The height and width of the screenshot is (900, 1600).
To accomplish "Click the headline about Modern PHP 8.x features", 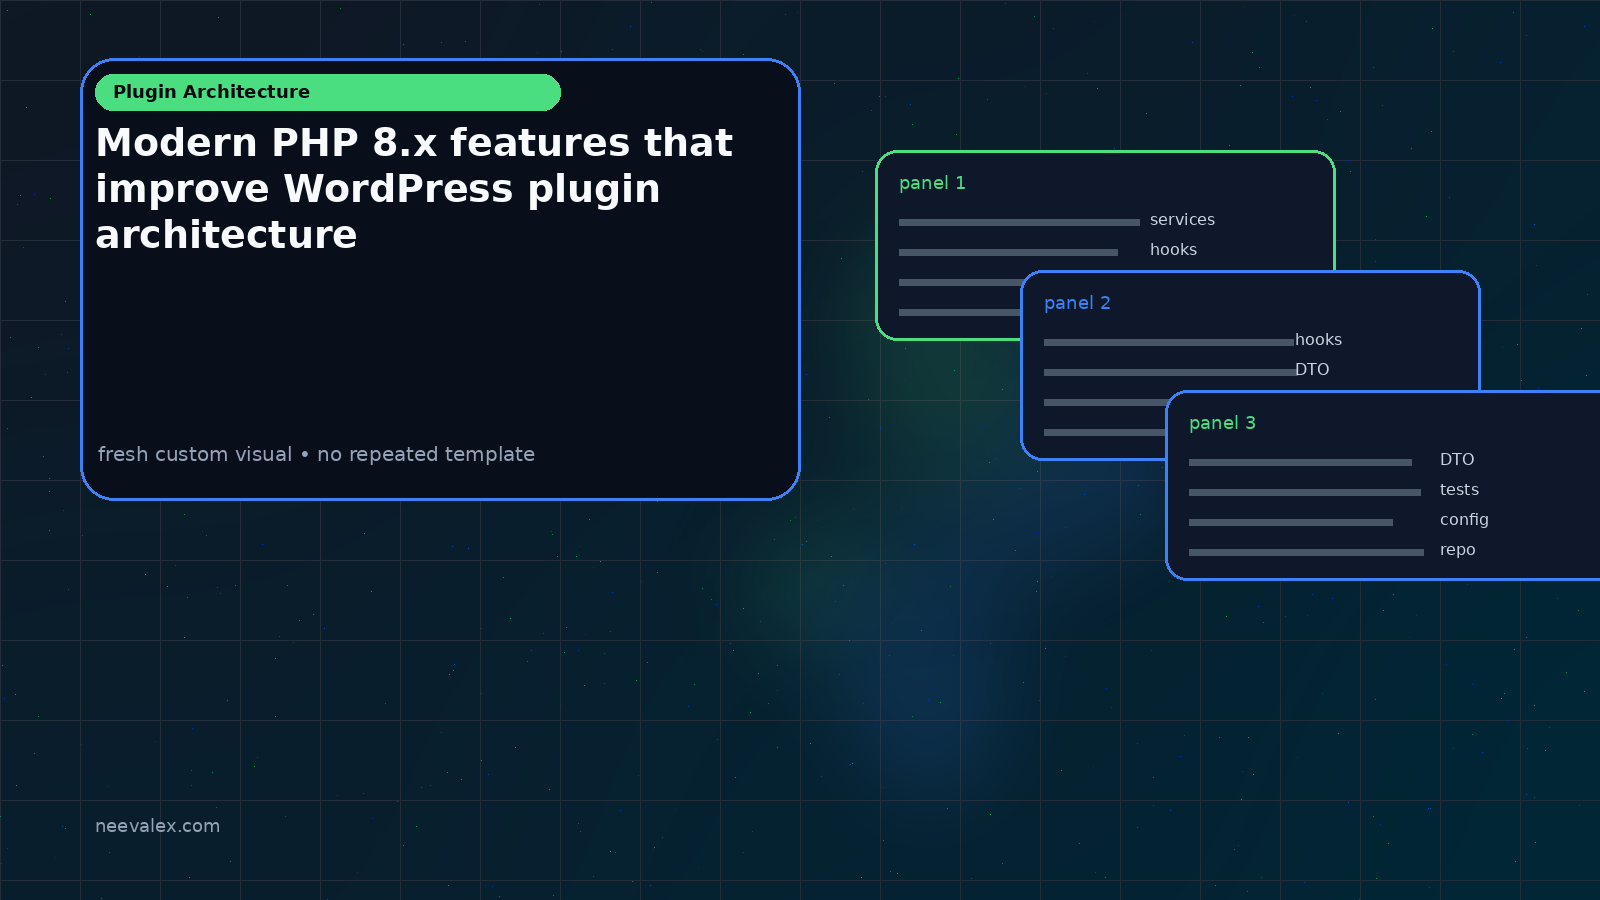I will click(x=414, y=189).
